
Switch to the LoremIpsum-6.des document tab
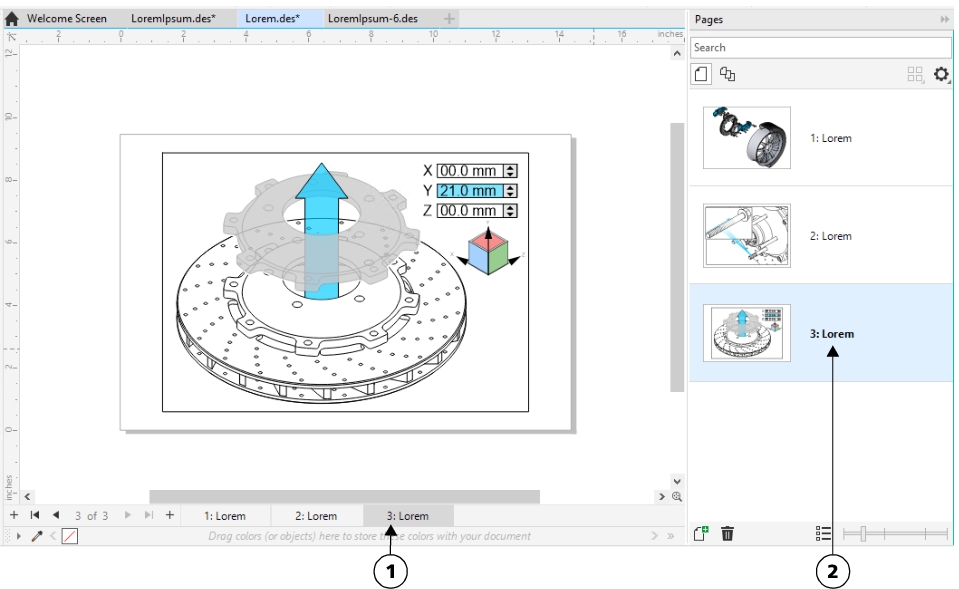(373, 19)
